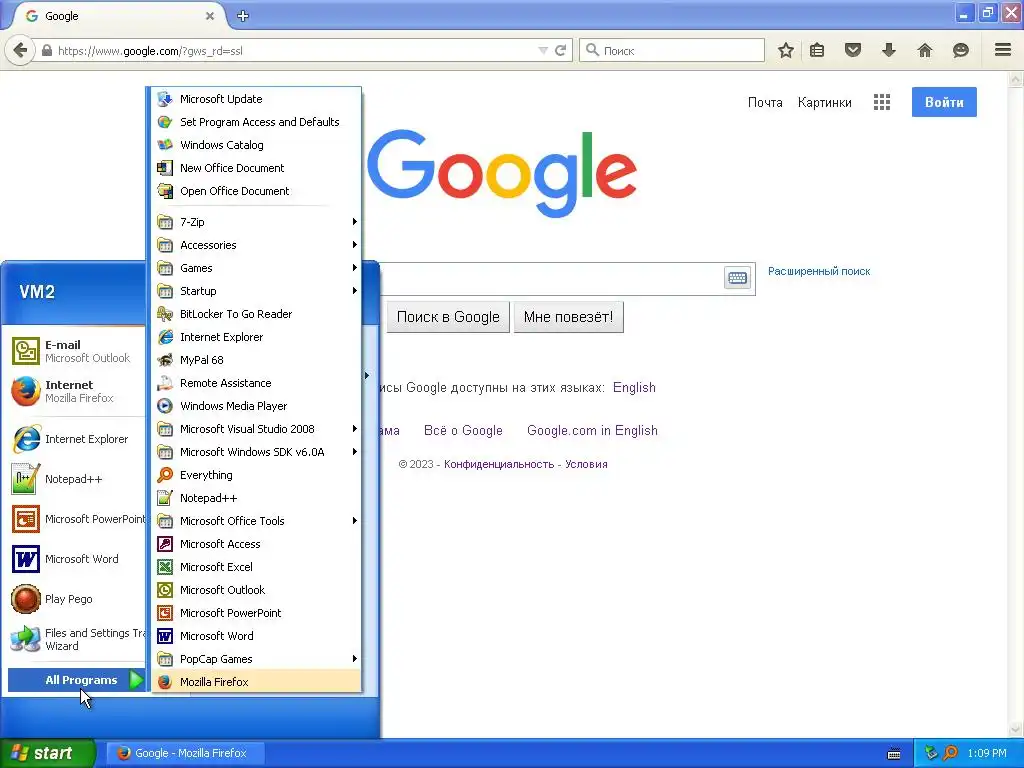This screenshot has width=1024, height=768.
Task: Bookmark this page with the star icon
Action: (x=786, y=50)
